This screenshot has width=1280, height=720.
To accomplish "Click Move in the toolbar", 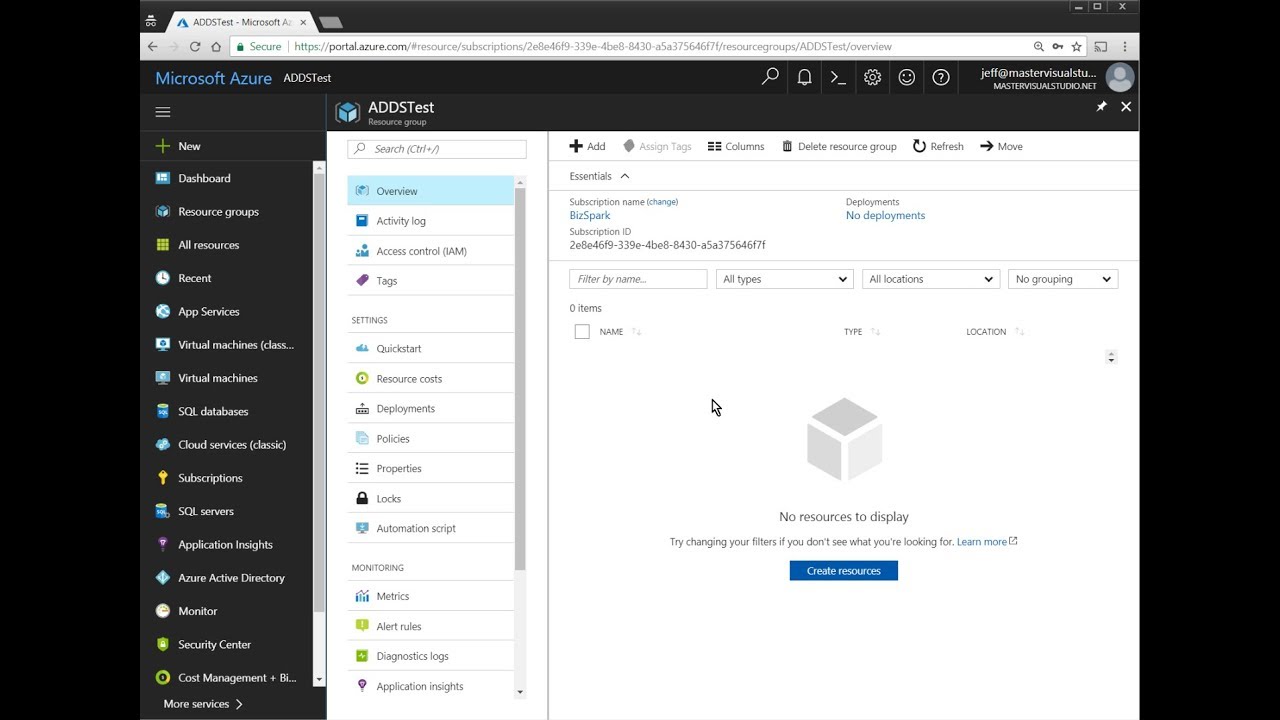I will (1001, 146).
